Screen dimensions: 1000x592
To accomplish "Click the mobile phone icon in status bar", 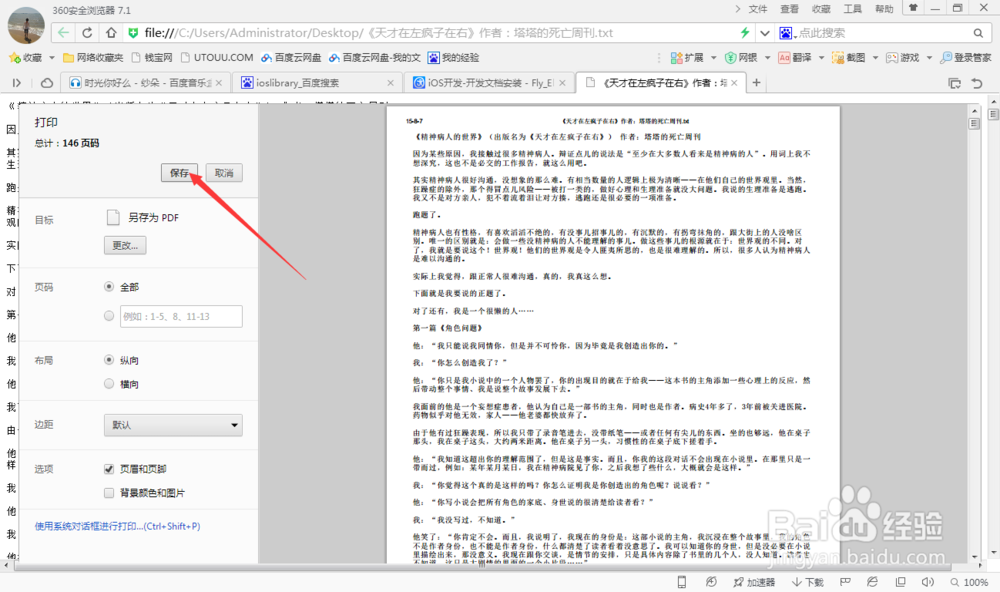I will (682, 582).
